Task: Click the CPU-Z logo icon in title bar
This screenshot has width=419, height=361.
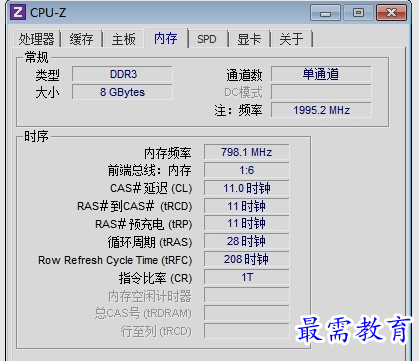Action: tap(18, 12)
